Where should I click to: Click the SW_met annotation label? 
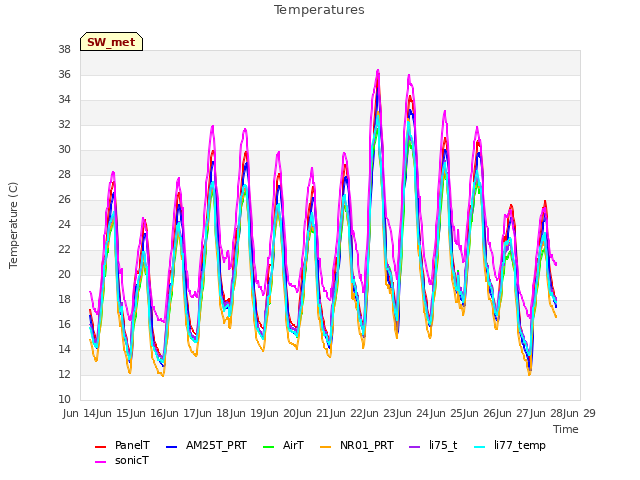(x=111, y=42)
